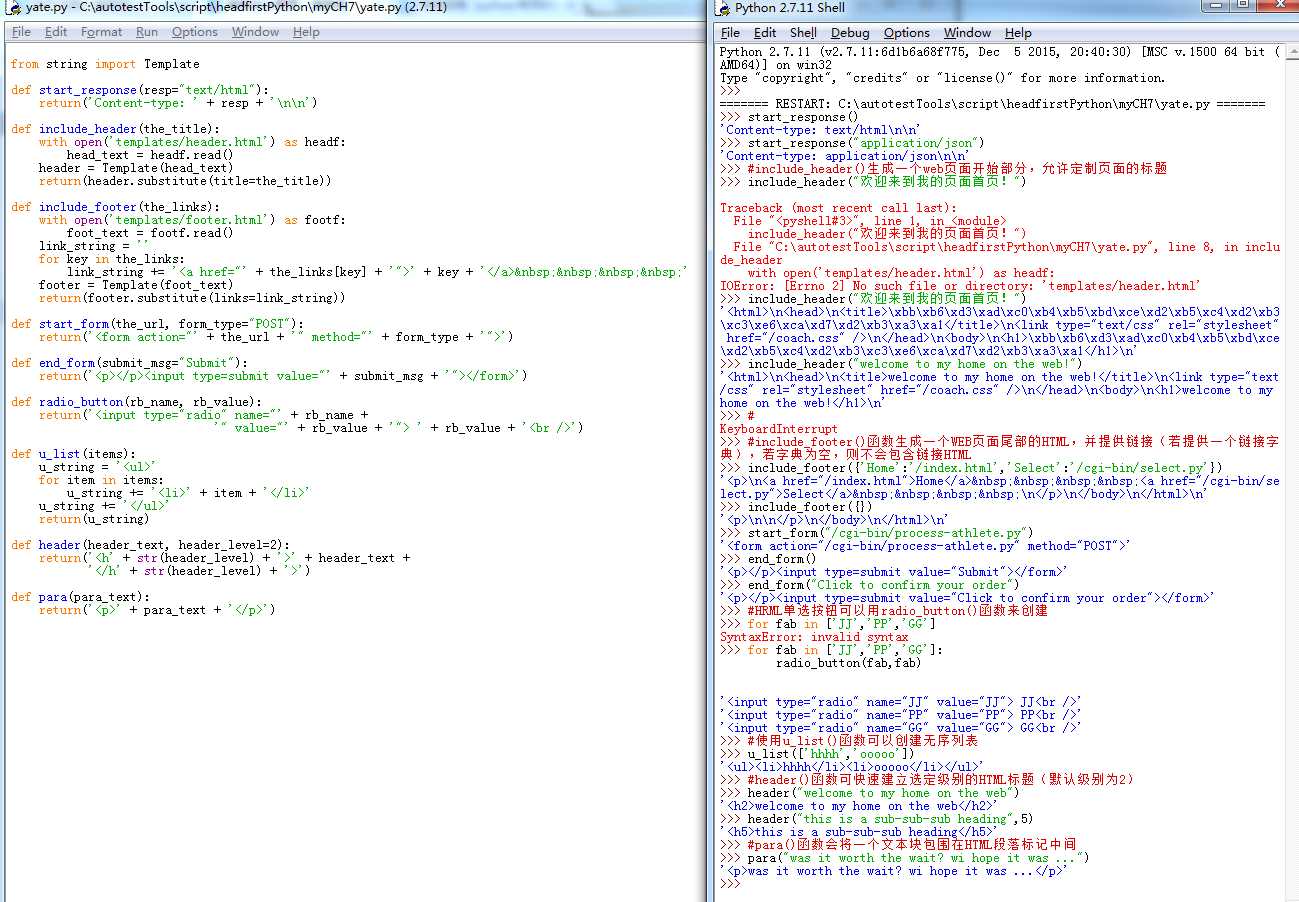
Task: Click 'header = Template(head_text)' line
Action: (136, 168)
